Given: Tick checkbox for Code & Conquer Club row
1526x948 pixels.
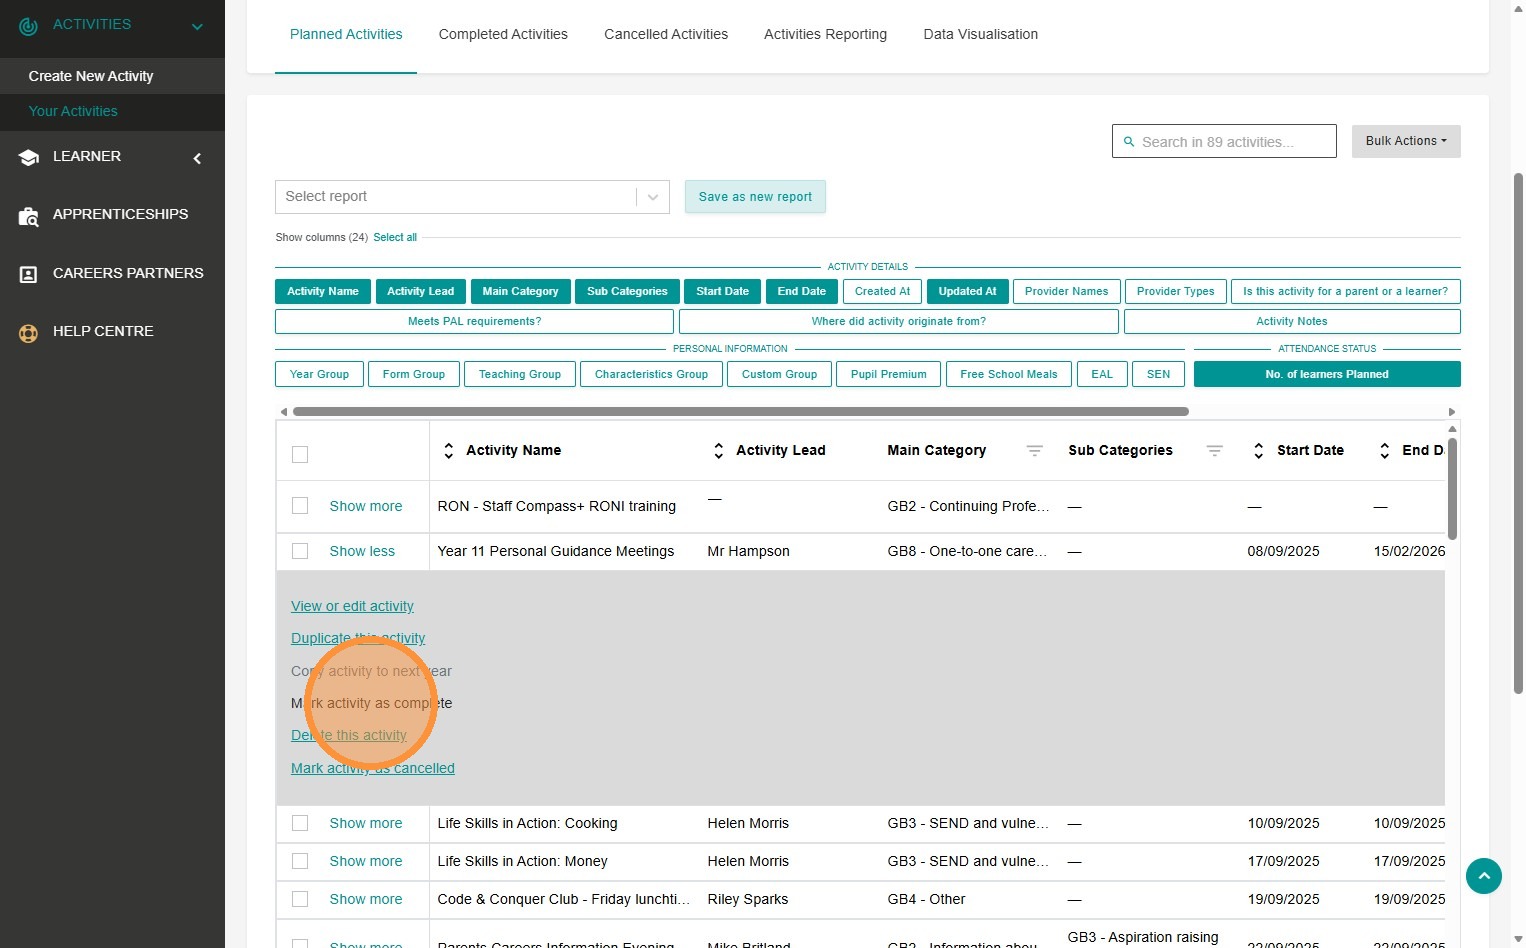Looking at the screenshot, I should 300,899.
